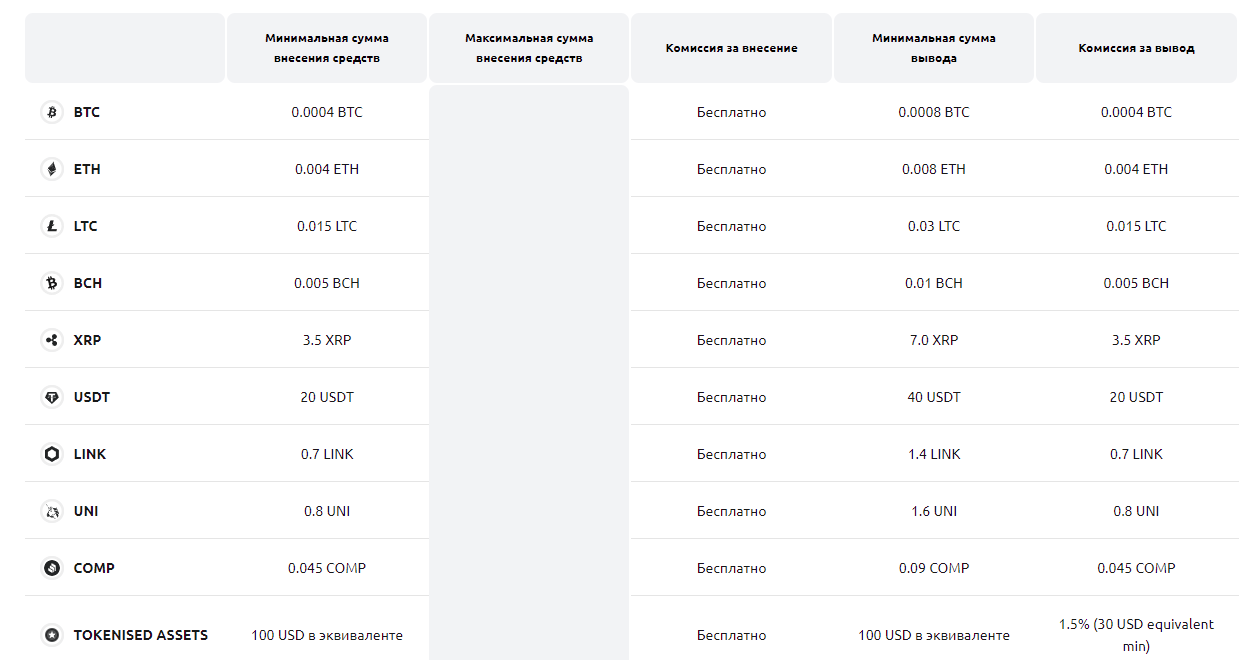The width and height of the screenshot is (1260, 660).
Task: Click the Ethereum (ETH) coin icon
Action: [52, 169]
